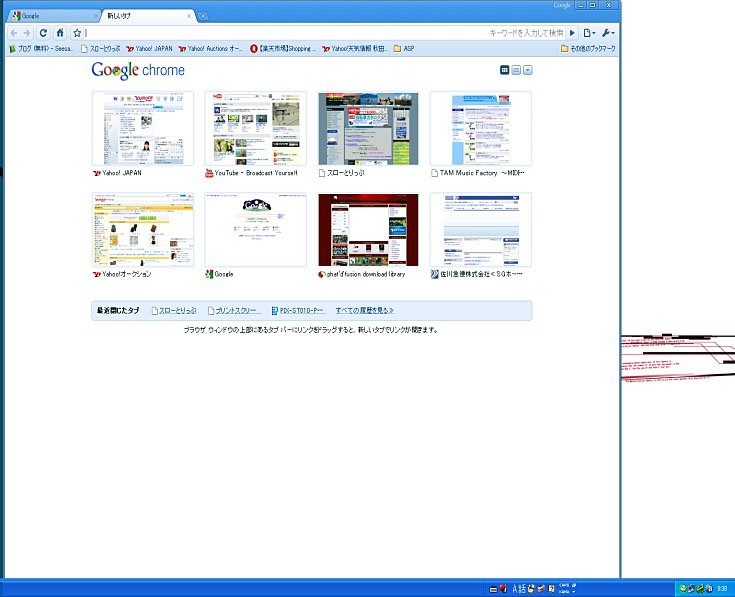Screen dimensions: 735x597
Task: Reopen the recently closed スローとりっぷ tab
Action: [174, 310]
